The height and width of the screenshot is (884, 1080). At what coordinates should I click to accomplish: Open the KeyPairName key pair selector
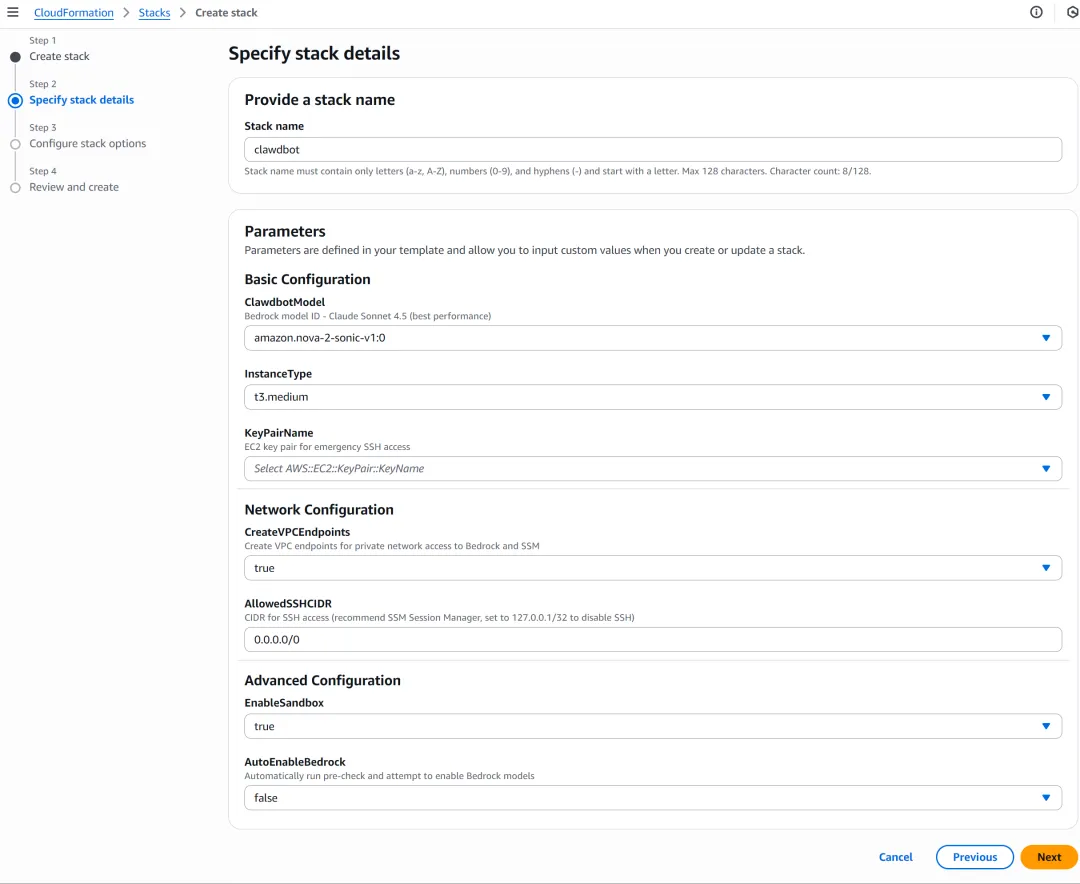click(652, 469)
